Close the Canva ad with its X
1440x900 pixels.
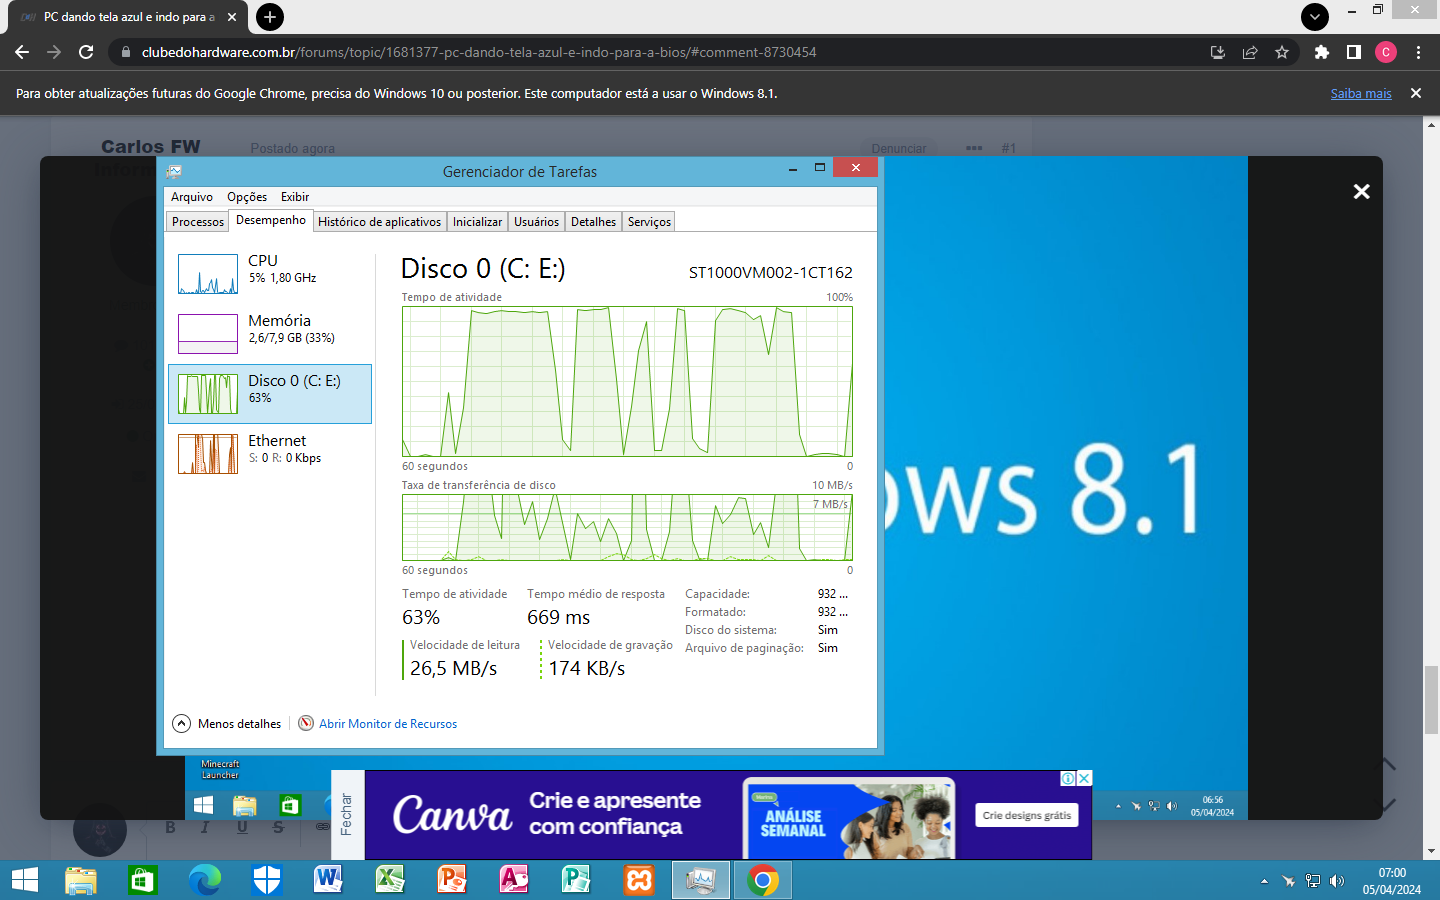[1084, 778]
